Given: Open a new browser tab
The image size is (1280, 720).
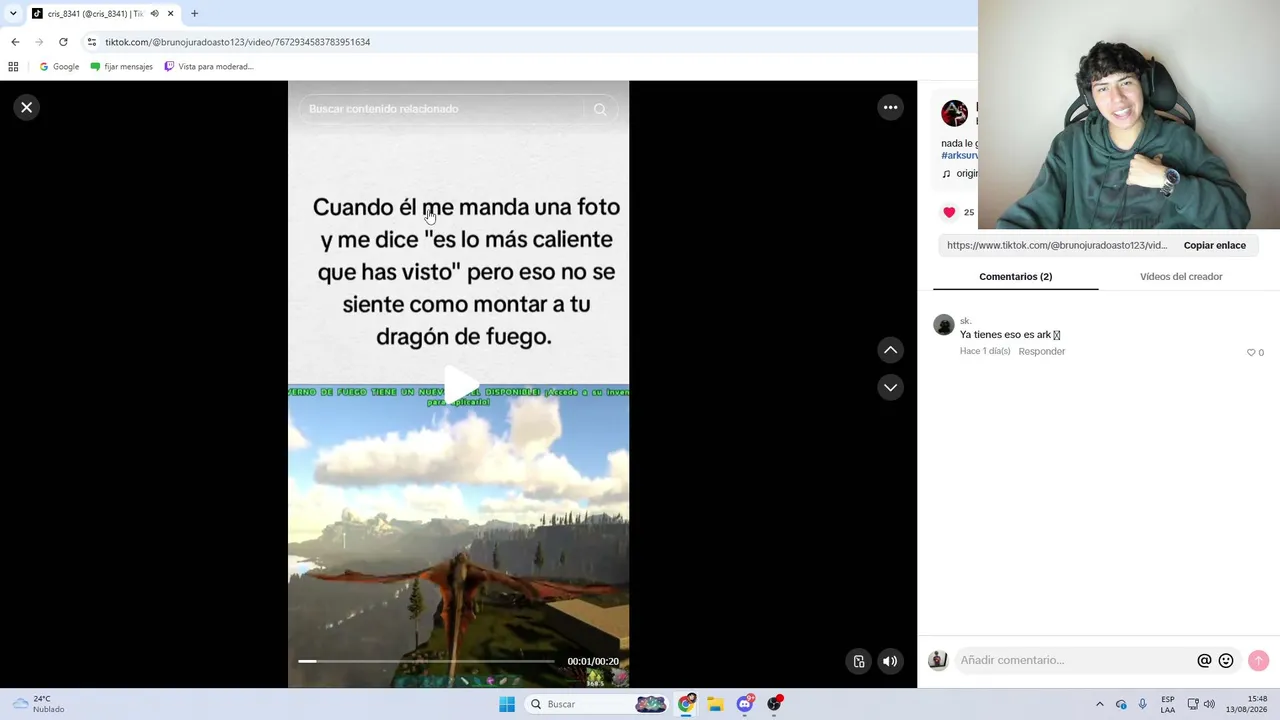Looking at the screenshot, I should (x=194, y=14).
